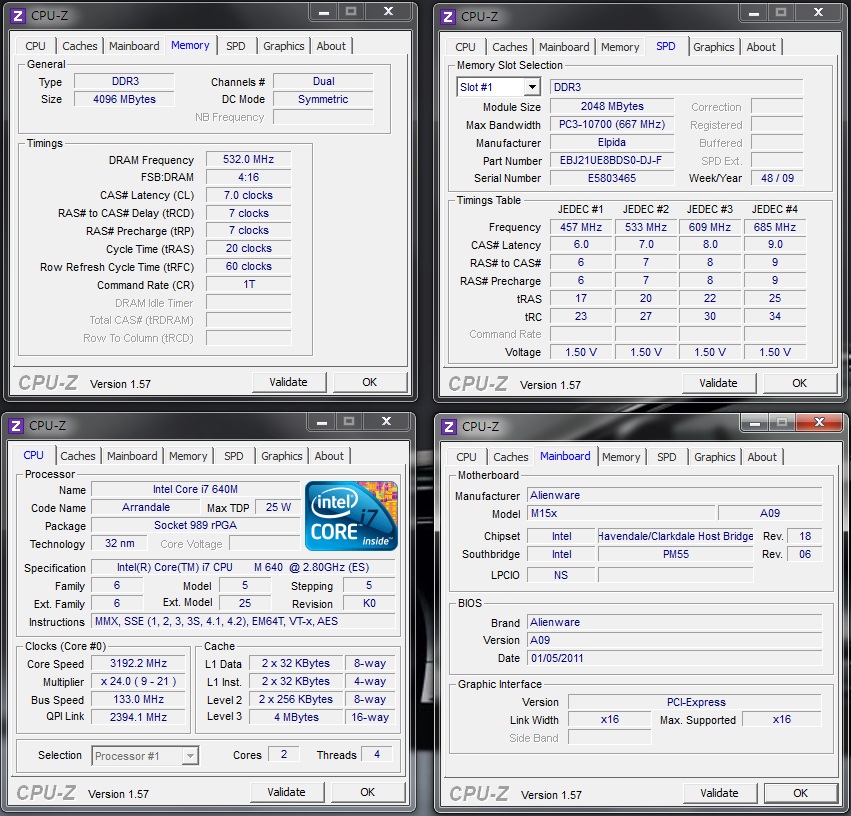Click the processor name Intel Core i7 640M
Screen dimensions: 851x816
(195, 489)
